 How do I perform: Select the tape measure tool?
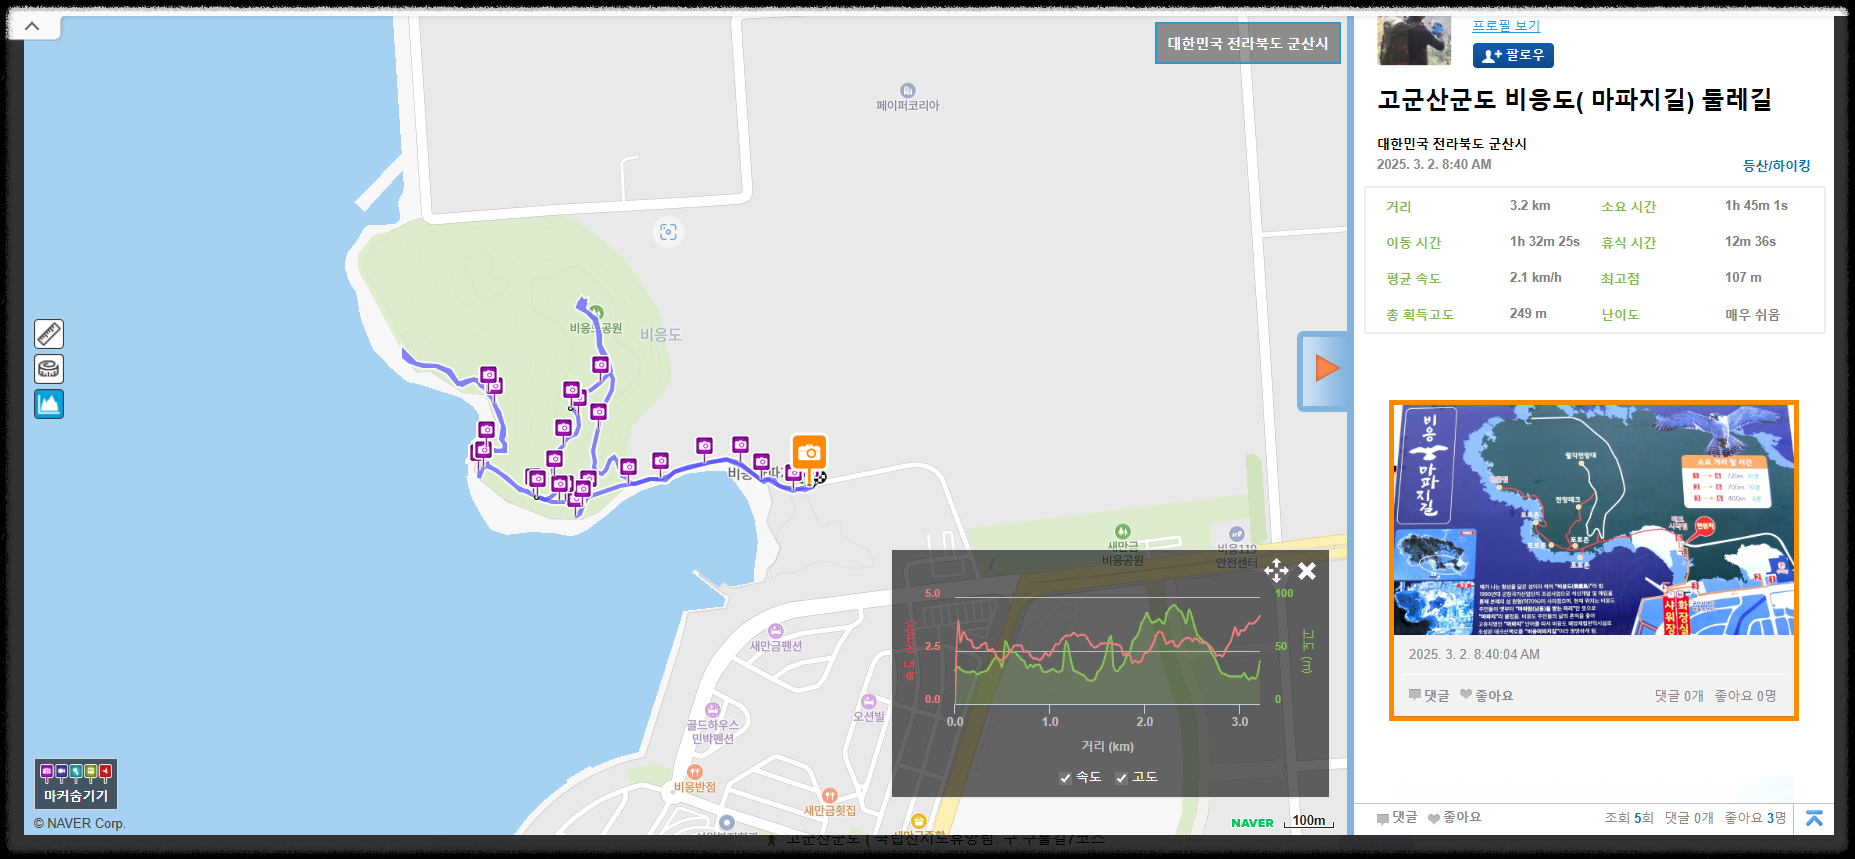coord(49,369)
